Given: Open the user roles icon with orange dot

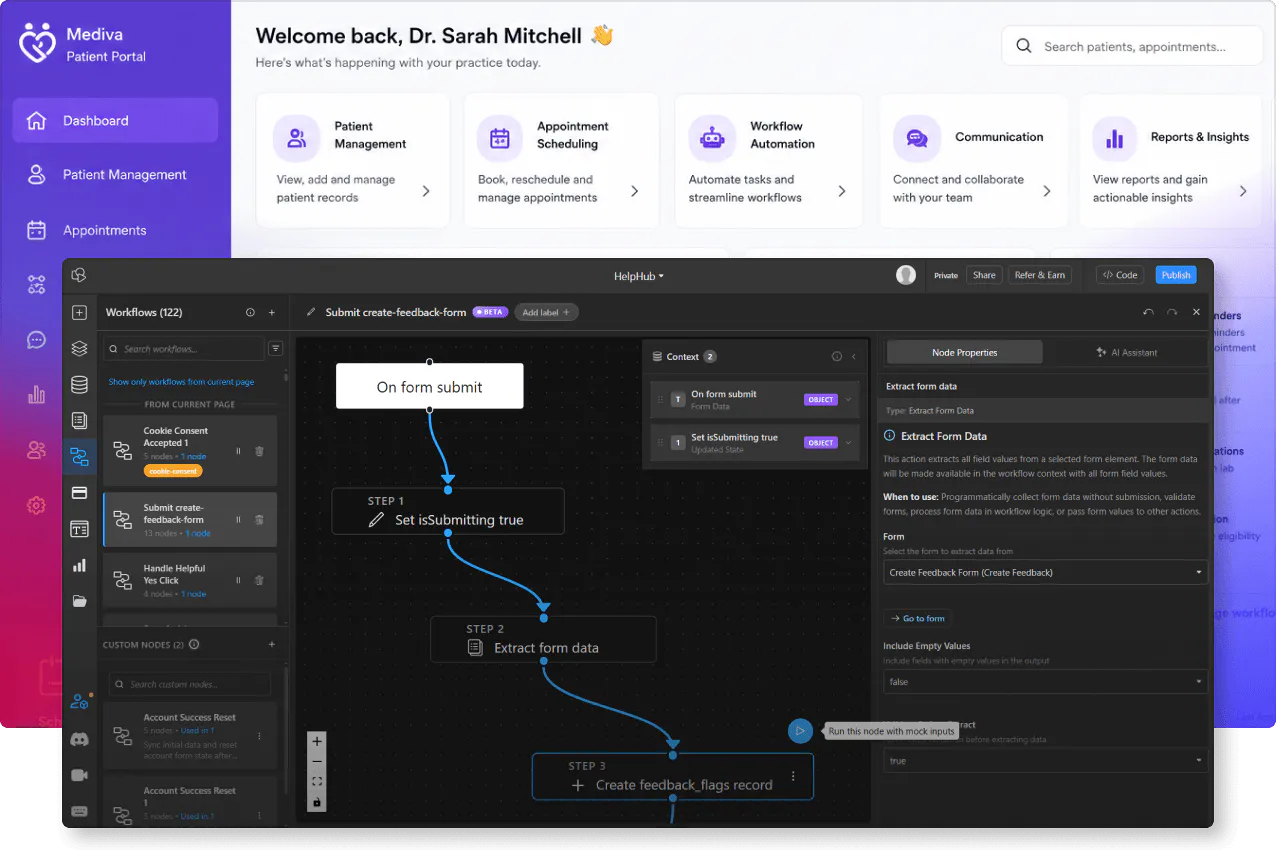Looking at the screenshot, I should 79,702.
